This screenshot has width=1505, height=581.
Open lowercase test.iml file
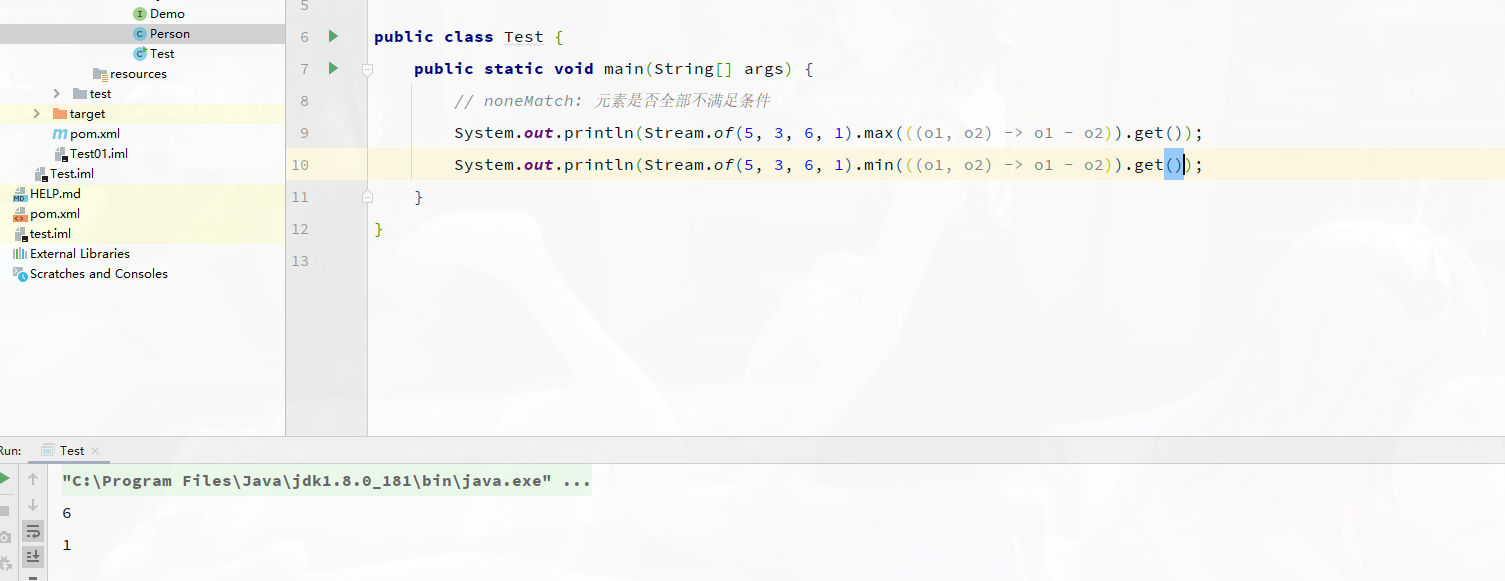coord(50,233)
